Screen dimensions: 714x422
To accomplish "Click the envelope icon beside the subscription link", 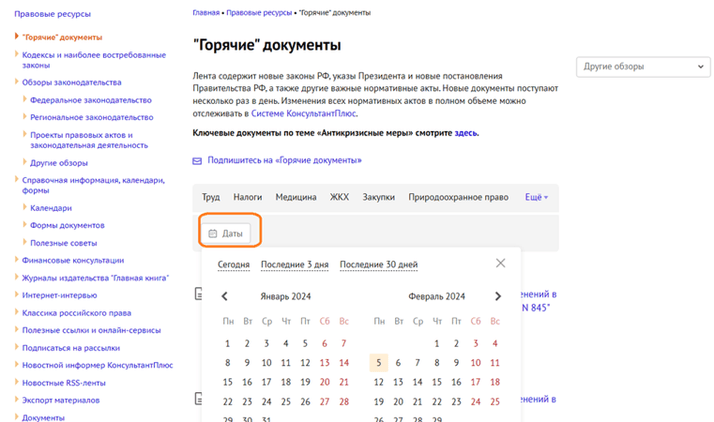I will click(x=197, y=161).
